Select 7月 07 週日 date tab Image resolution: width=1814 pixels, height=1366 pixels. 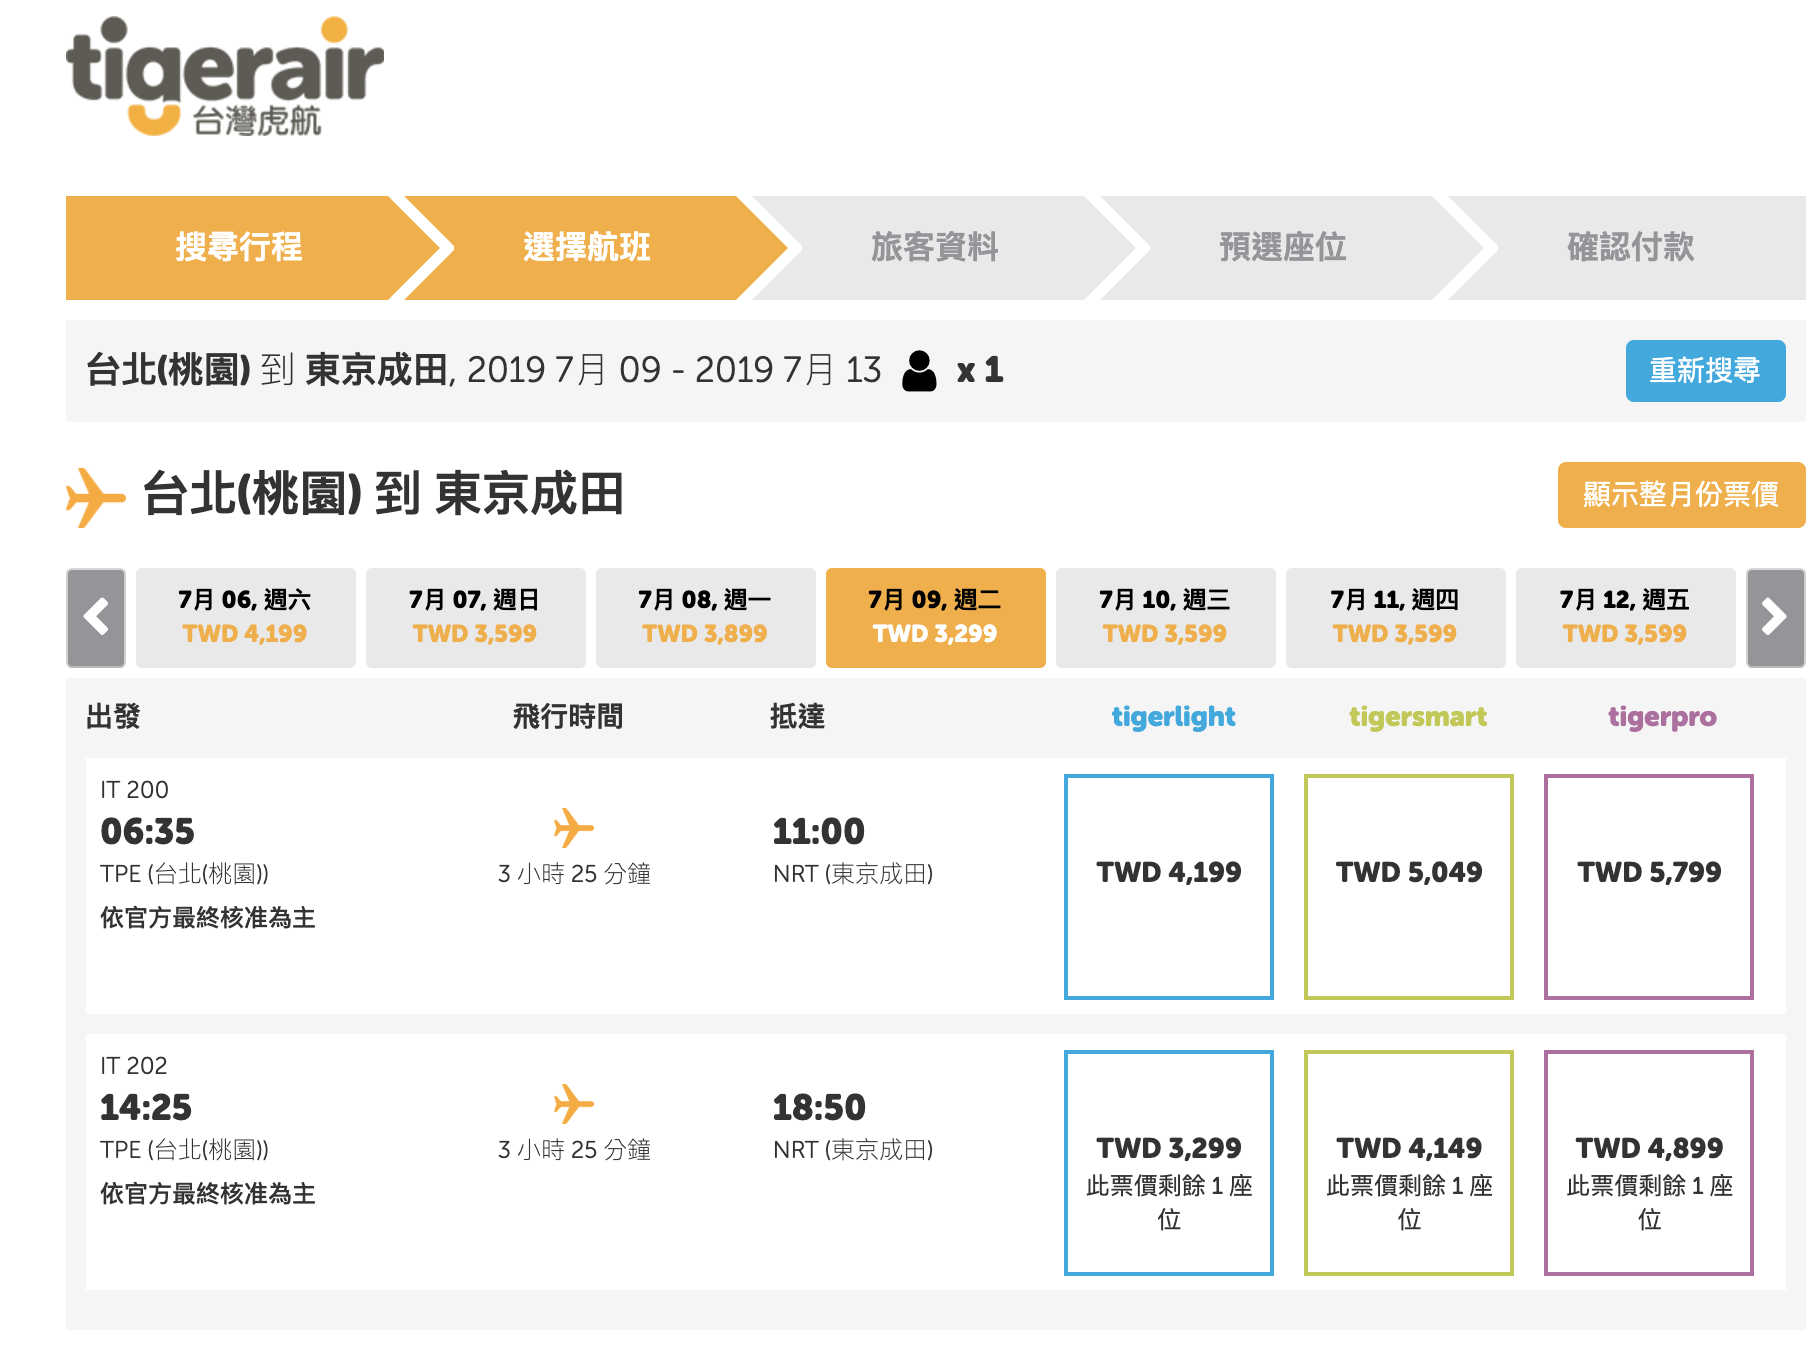476,618
